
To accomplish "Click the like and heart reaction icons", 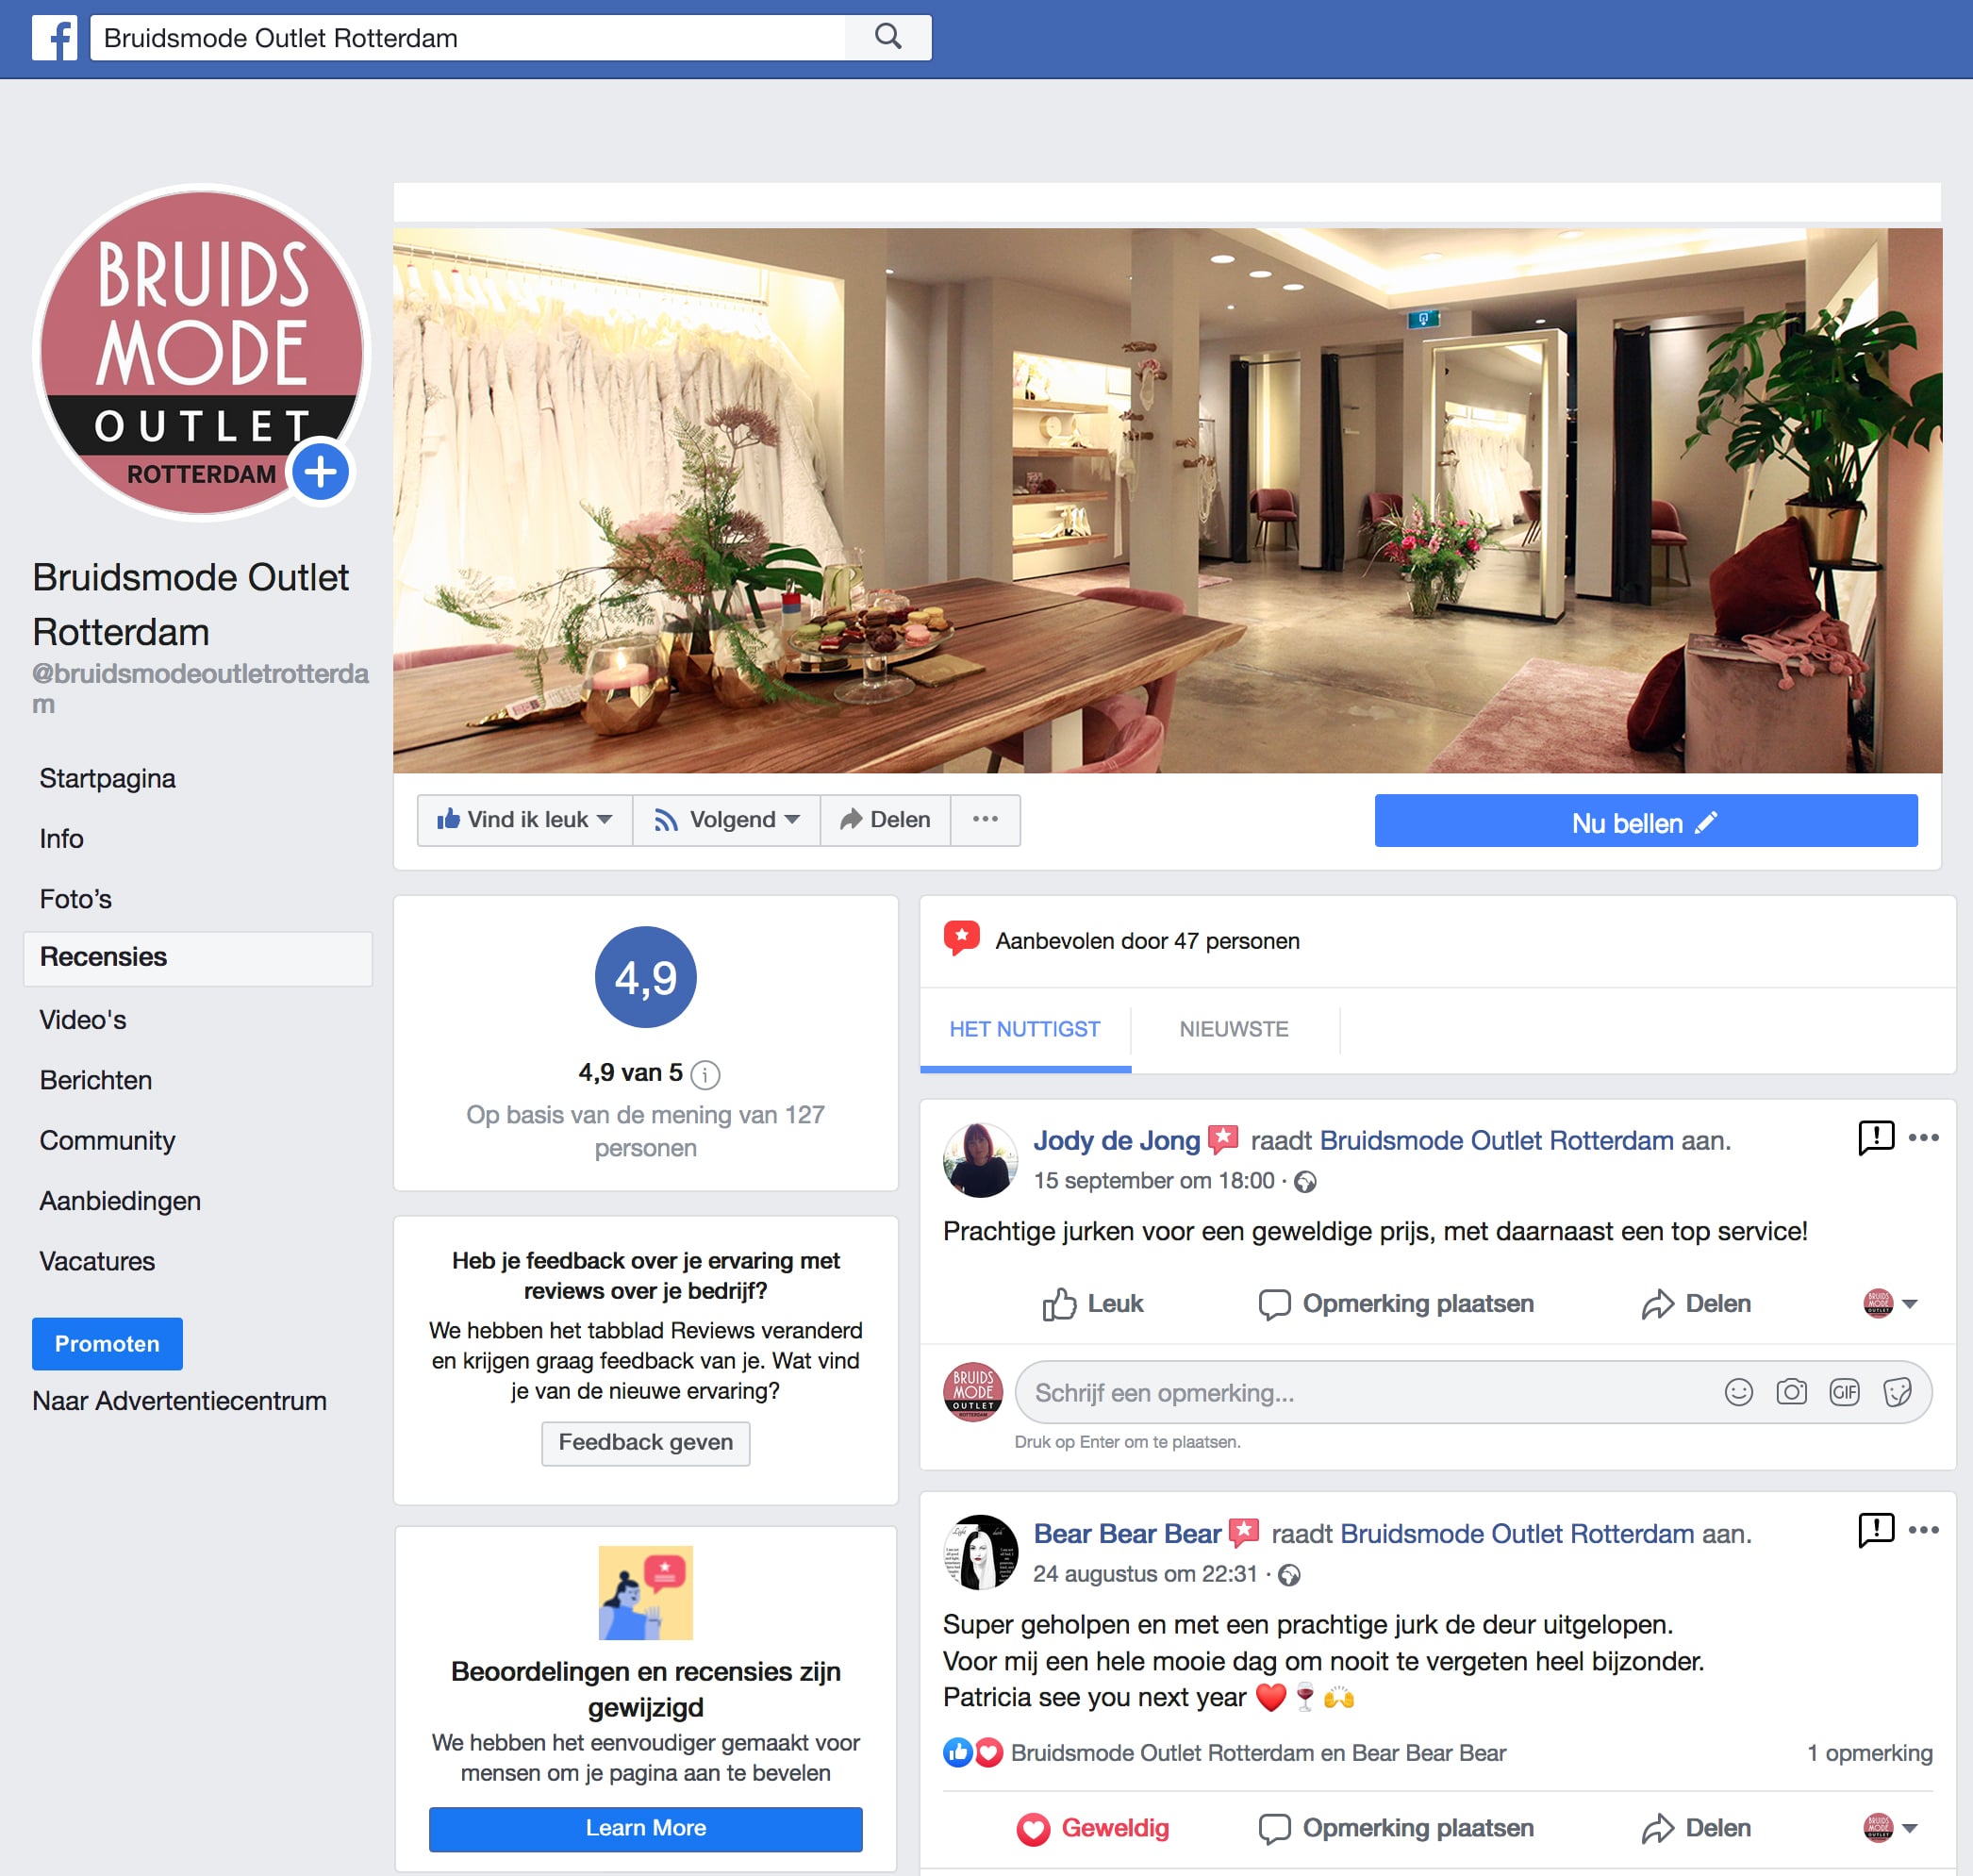I will tap(973, 1752).
